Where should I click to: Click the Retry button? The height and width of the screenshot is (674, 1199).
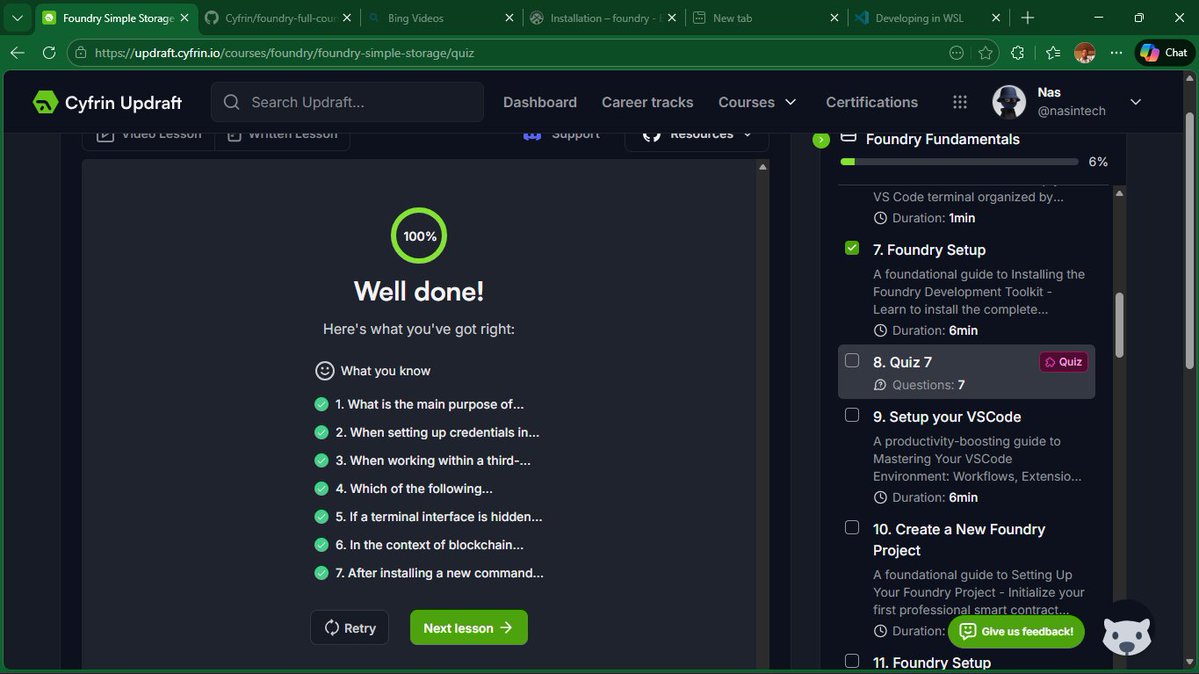pyautogui.click(x=349, y=627)
